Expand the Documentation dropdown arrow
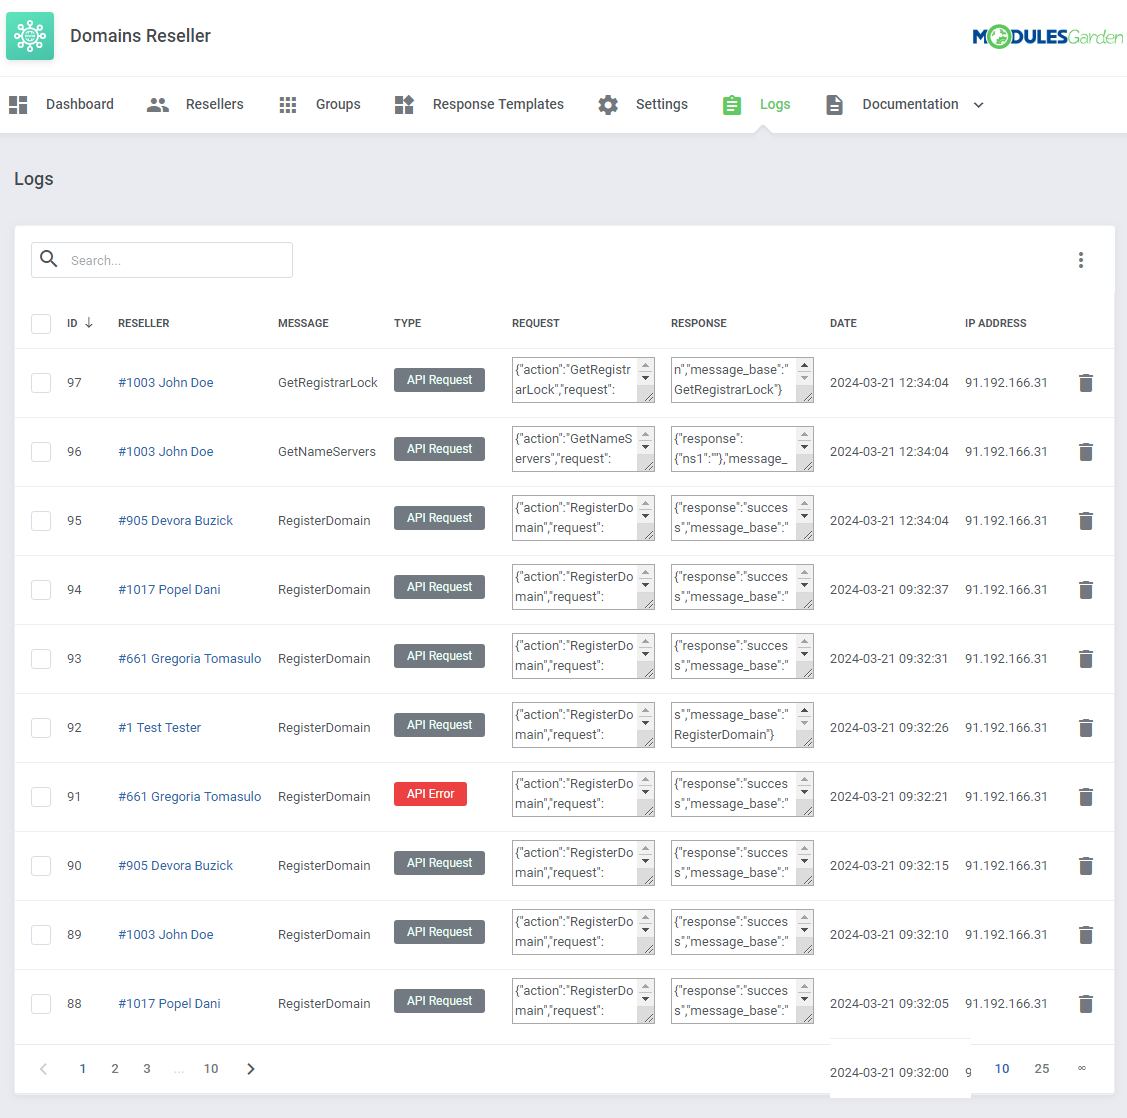This screenshot has width=1127, height=1118. [x=978, y=105]
